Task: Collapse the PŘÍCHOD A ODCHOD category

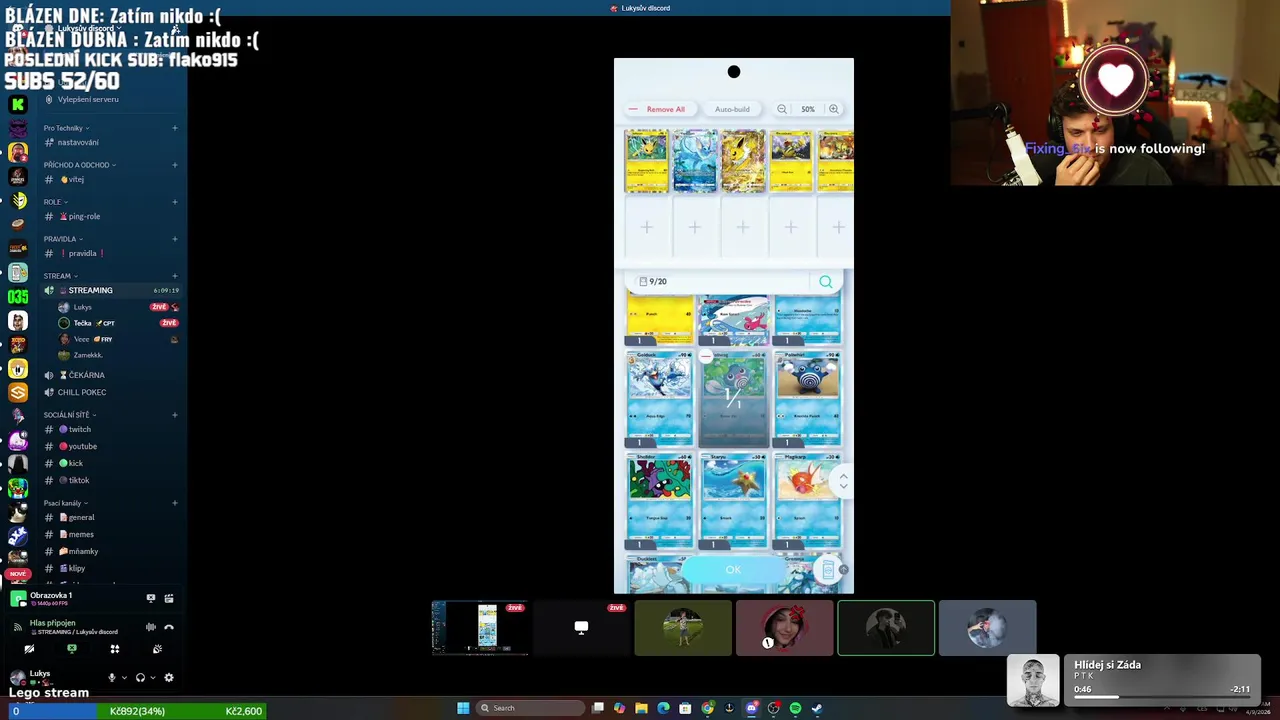Action: 79,165
